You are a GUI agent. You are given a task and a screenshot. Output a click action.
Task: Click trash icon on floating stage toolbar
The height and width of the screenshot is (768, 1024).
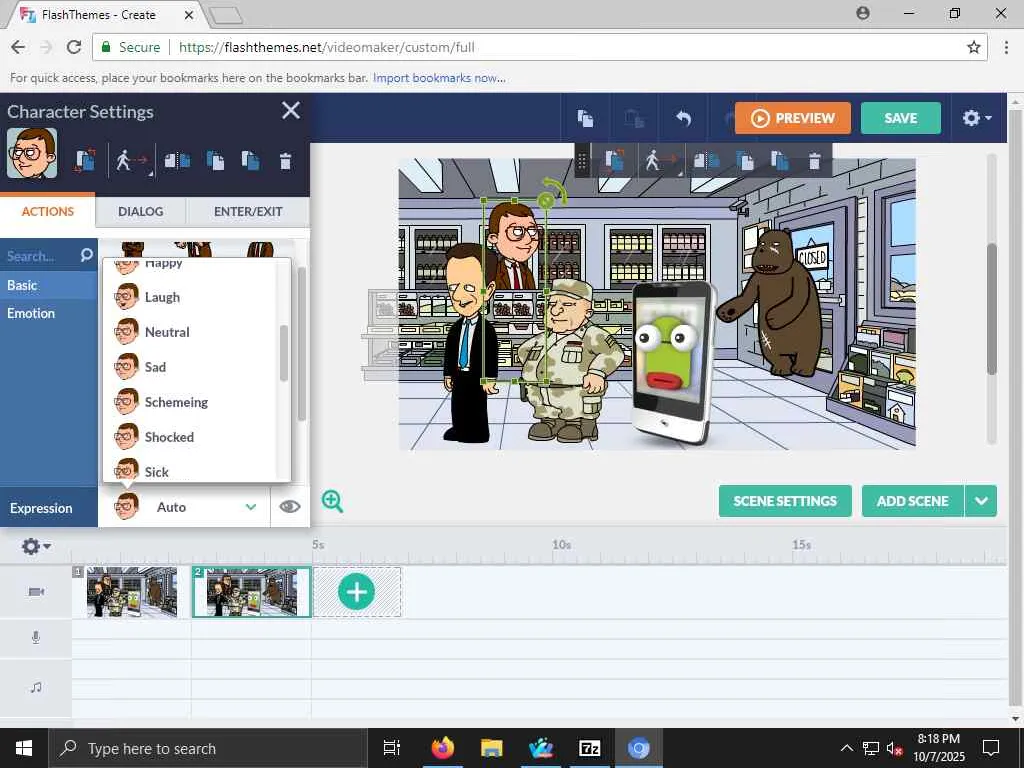pyautogui.click(x=814, y=161)
